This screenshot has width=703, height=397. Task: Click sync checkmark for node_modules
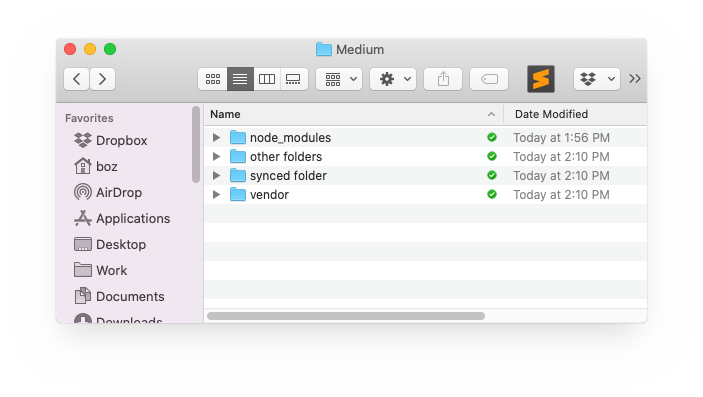click(x=492, y=137)
